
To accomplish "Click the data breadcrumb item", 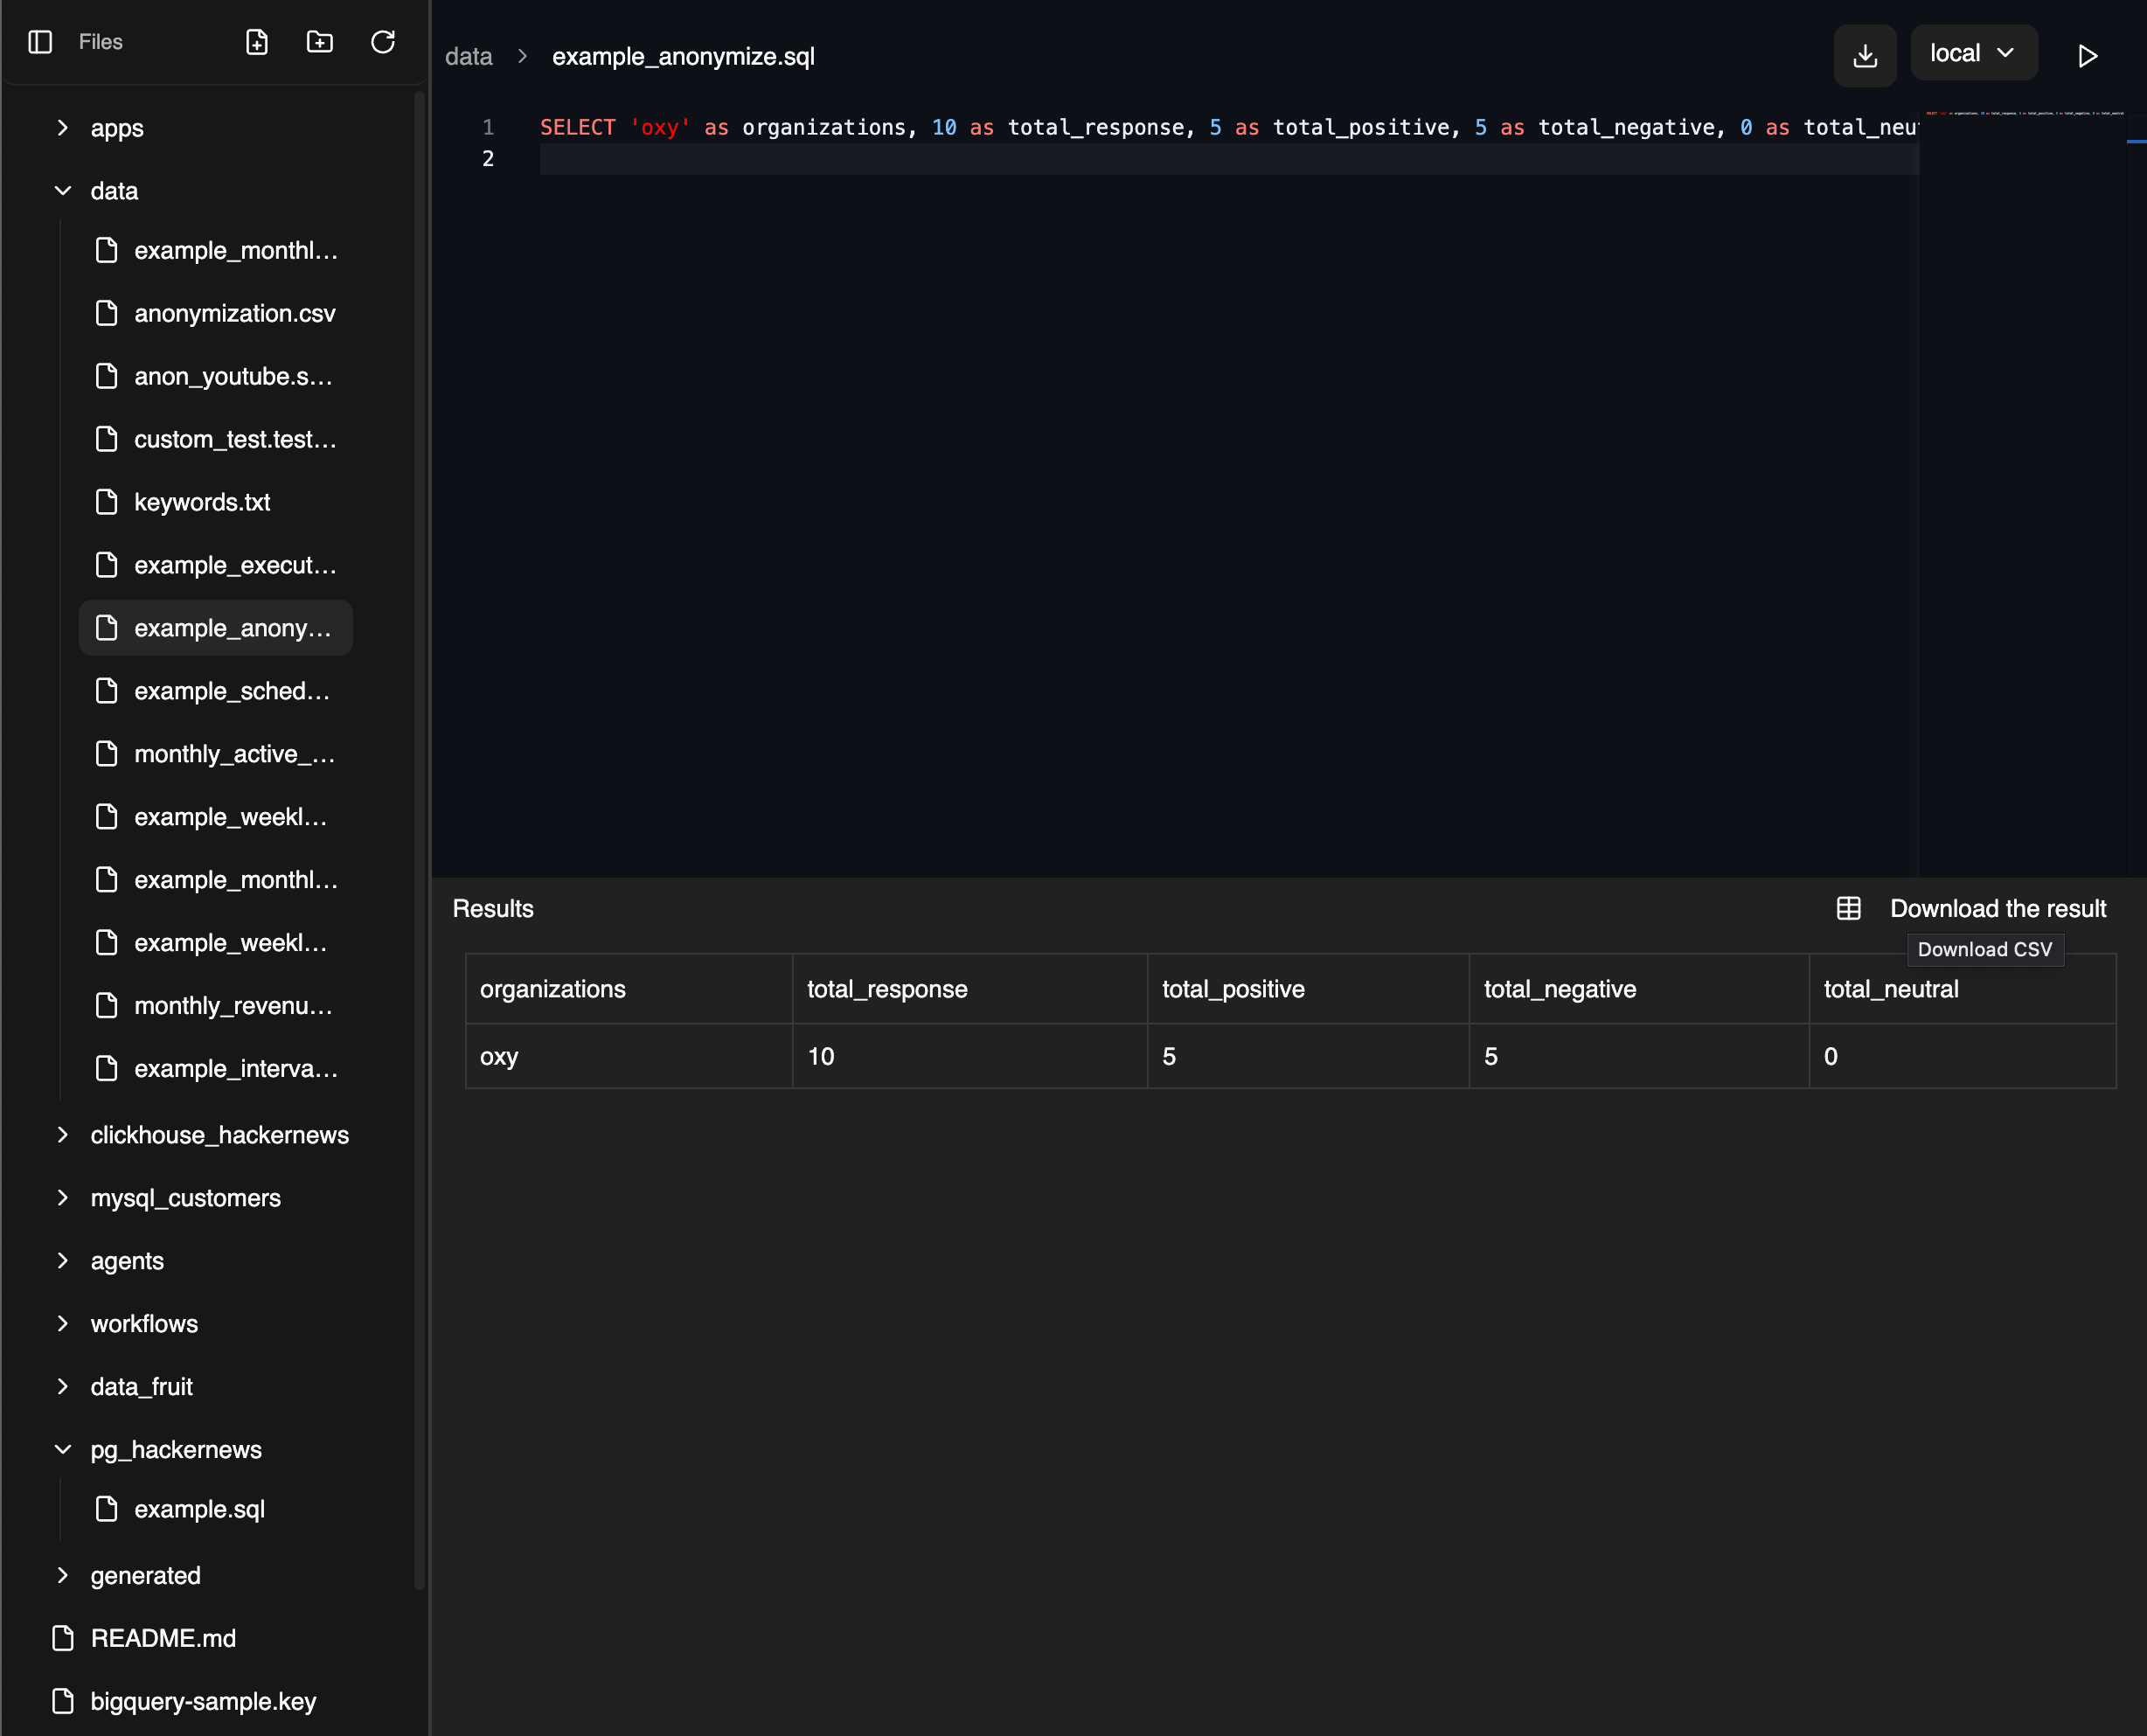I will click(468, 57).
